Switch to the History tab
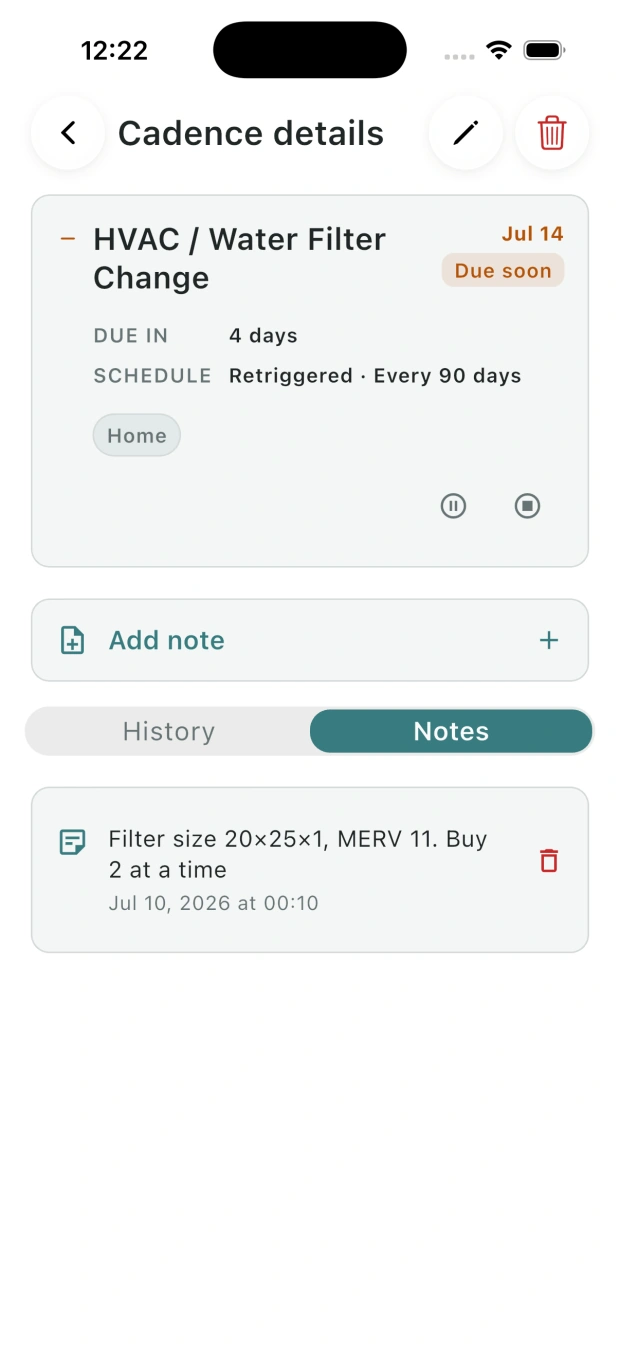This screenshot has height=1348, width=620. (x=168, y=731)
